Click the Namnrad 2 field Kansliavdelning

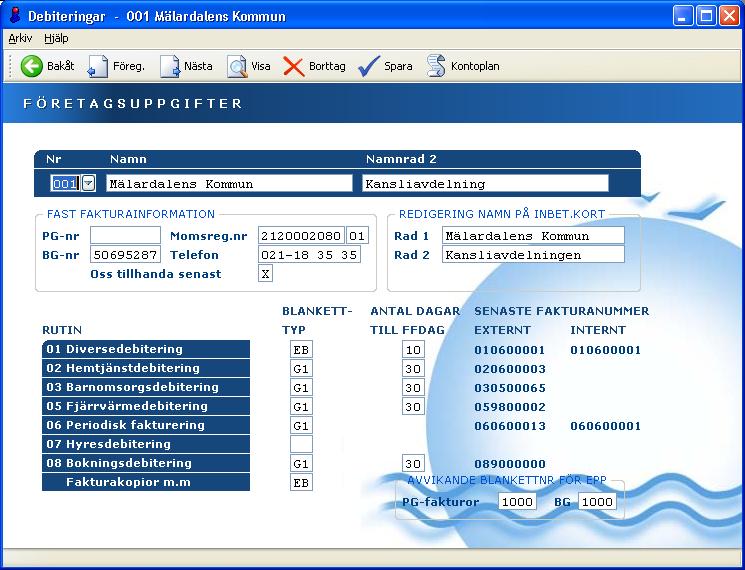485,183
